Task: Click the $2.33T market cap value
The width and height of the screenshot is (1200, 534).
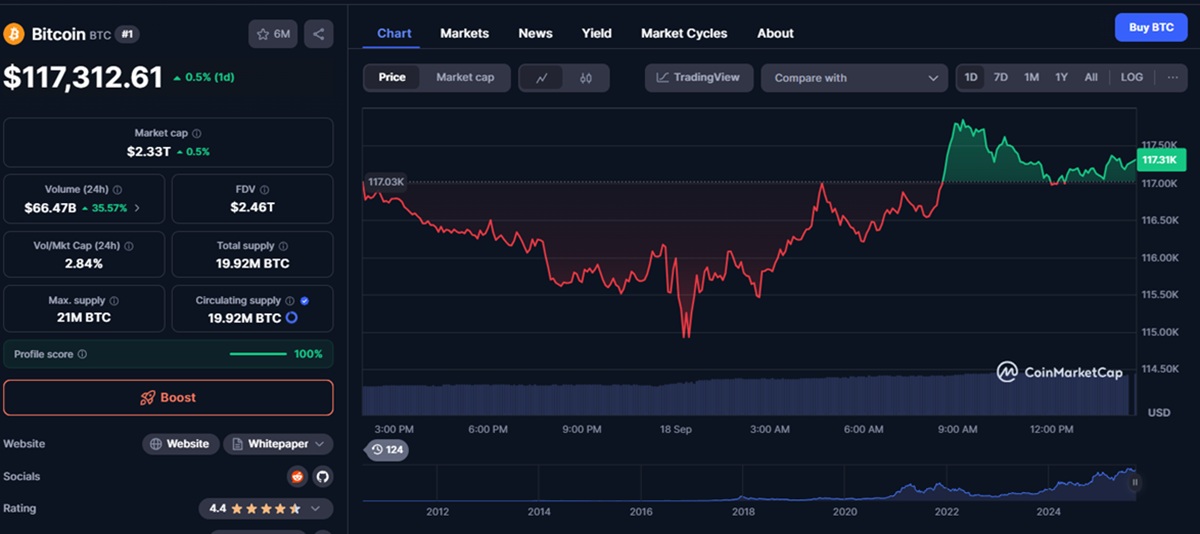Action: 148,151
